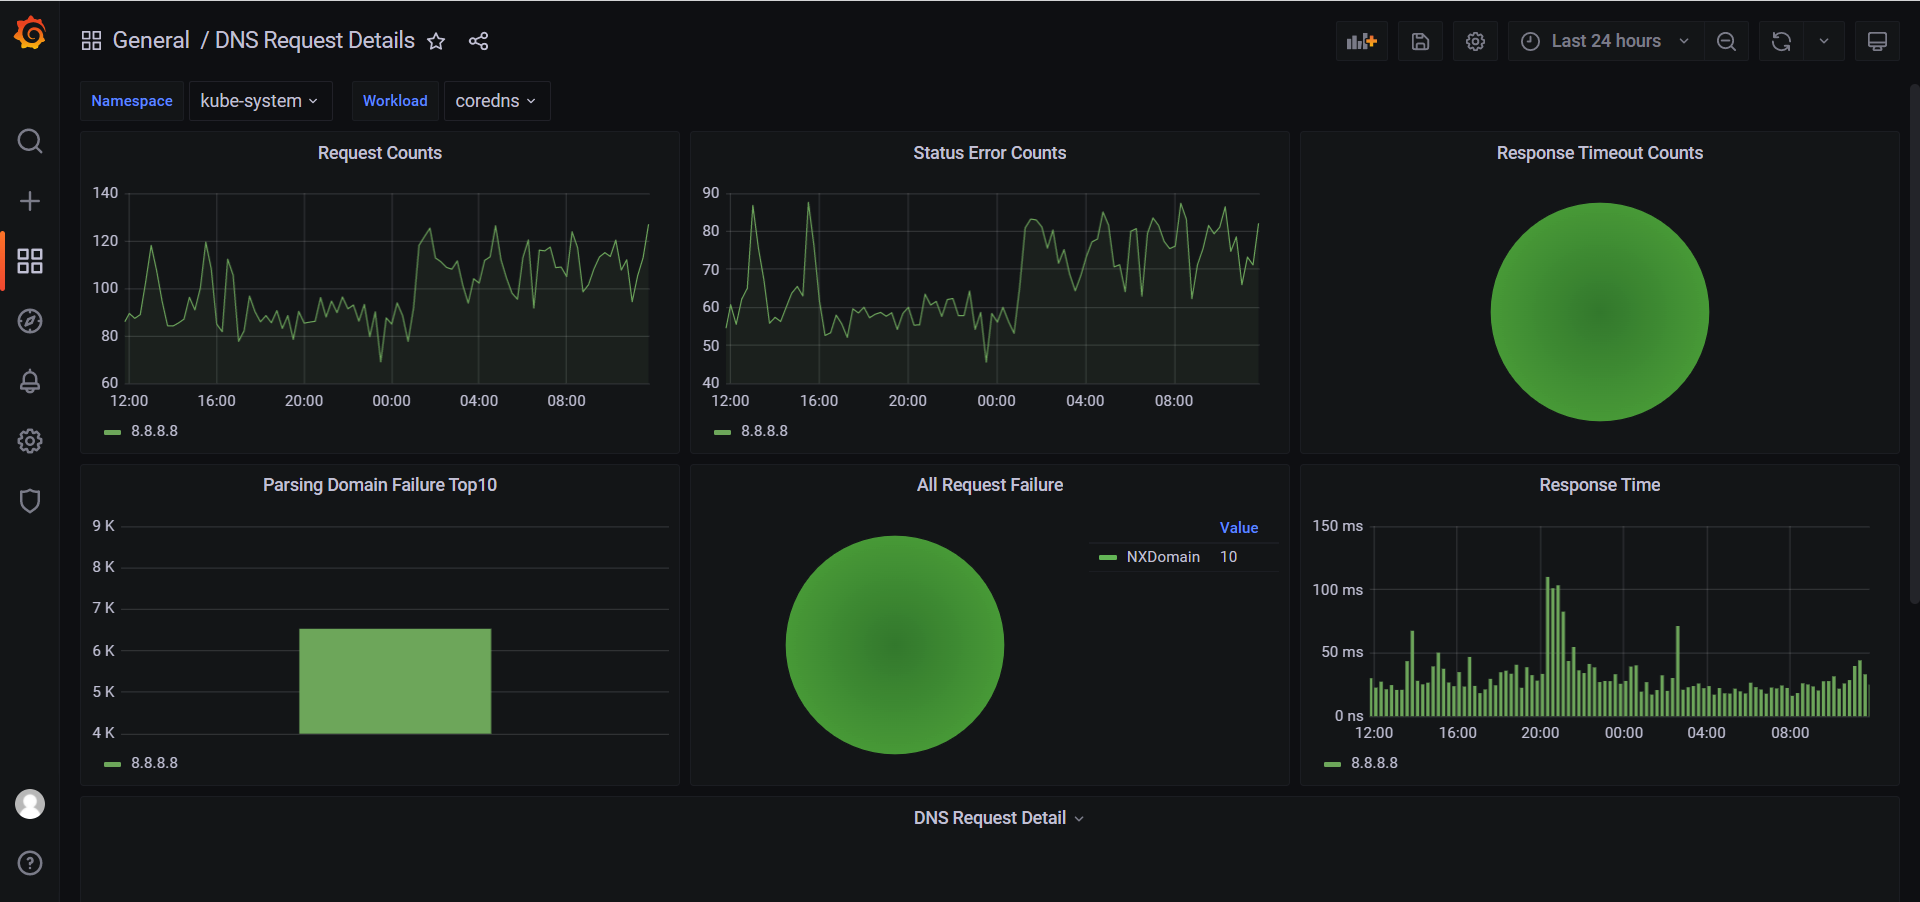1920x902 pixels.
Task: Click the Create plus icon in sidebar
Action: [x=30, y=201]
